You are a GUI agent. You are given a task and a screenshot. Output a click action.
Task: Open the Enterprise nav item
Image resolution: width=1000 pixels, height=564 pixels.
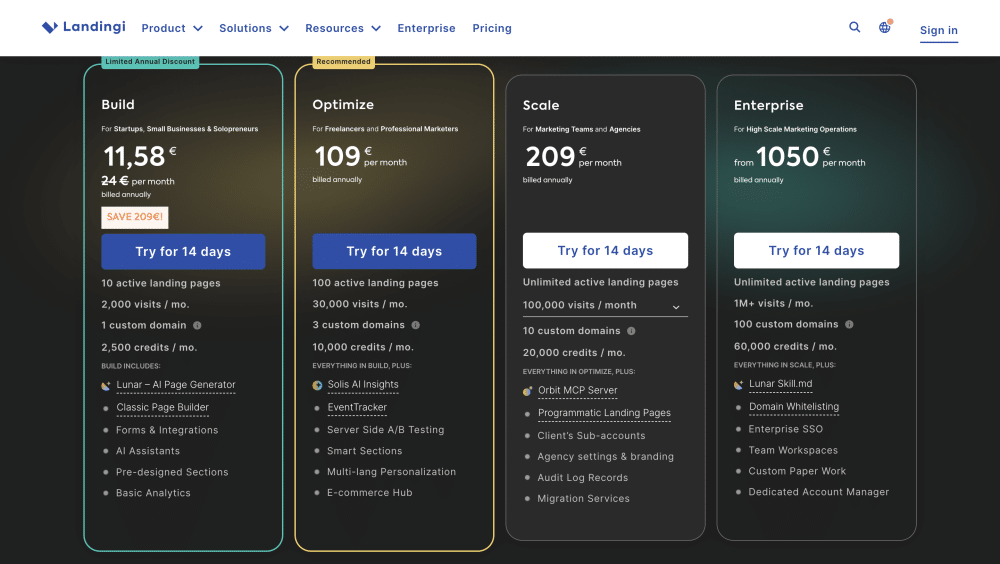coord(426,28)
